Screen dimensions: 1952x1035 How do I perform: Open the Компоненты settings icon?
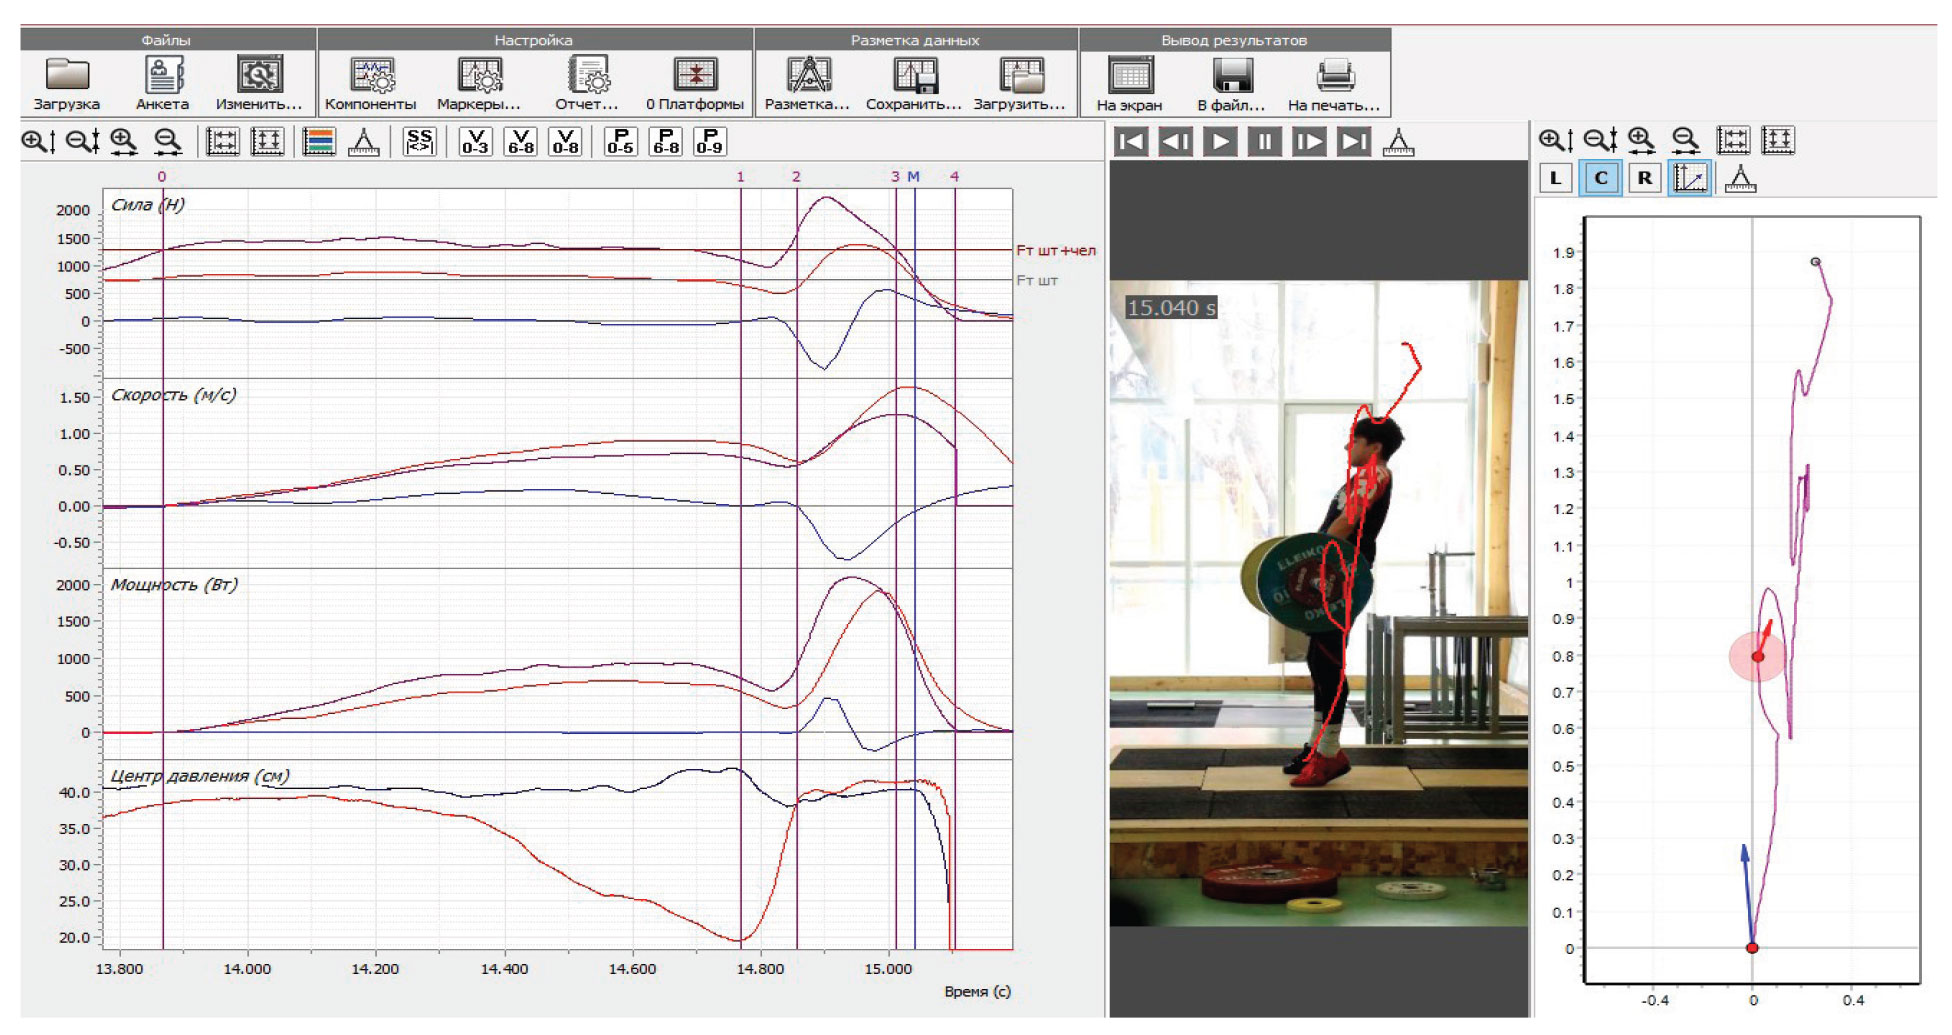pos(371,77)
